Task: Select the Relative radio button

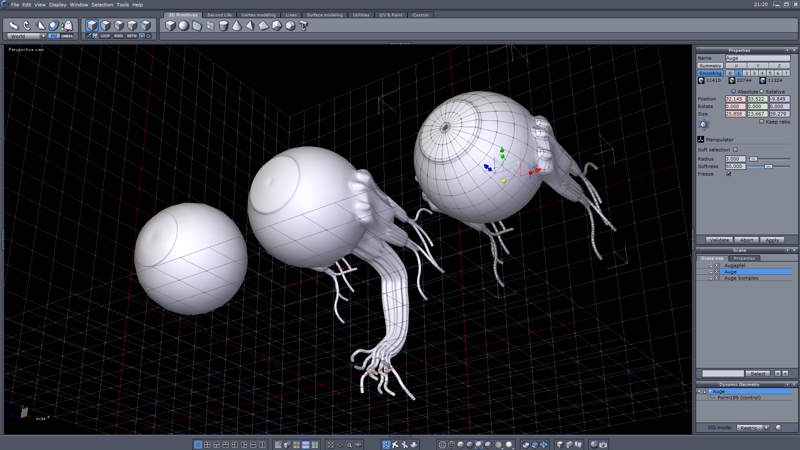Action: [x=759, y=91]
